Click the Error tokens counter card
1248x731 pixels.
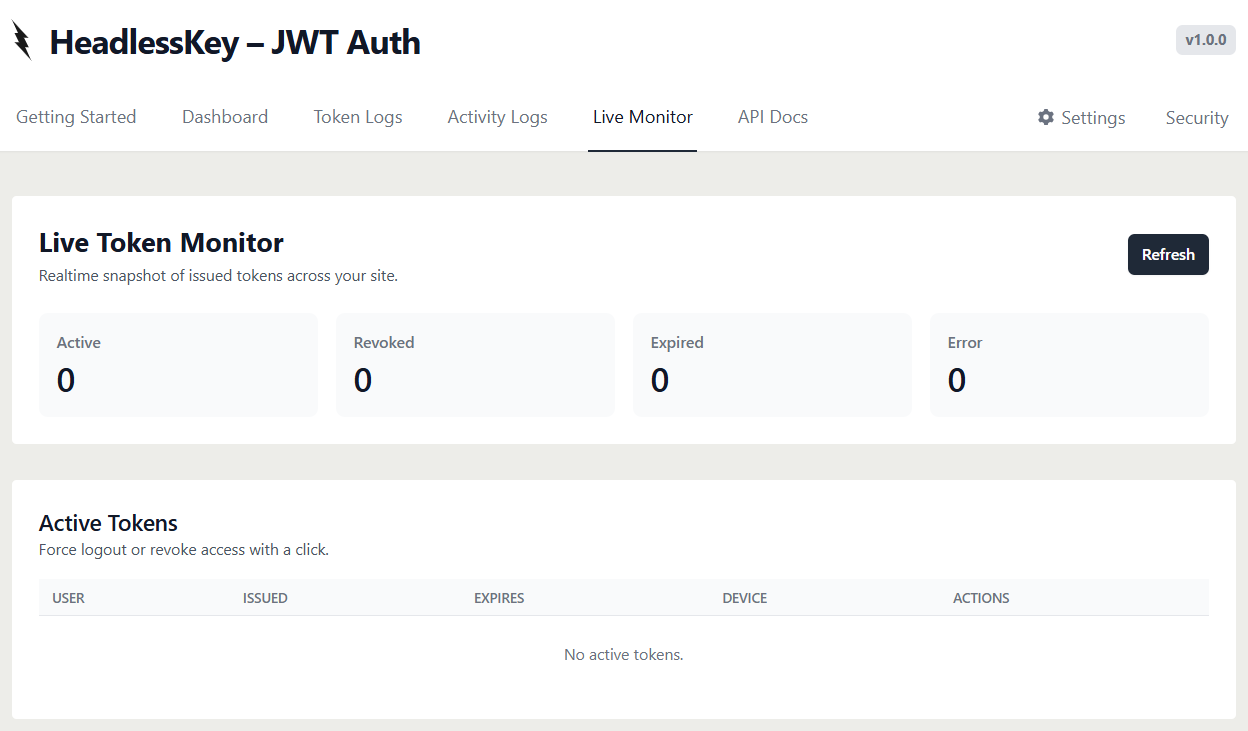point(1069,364)
